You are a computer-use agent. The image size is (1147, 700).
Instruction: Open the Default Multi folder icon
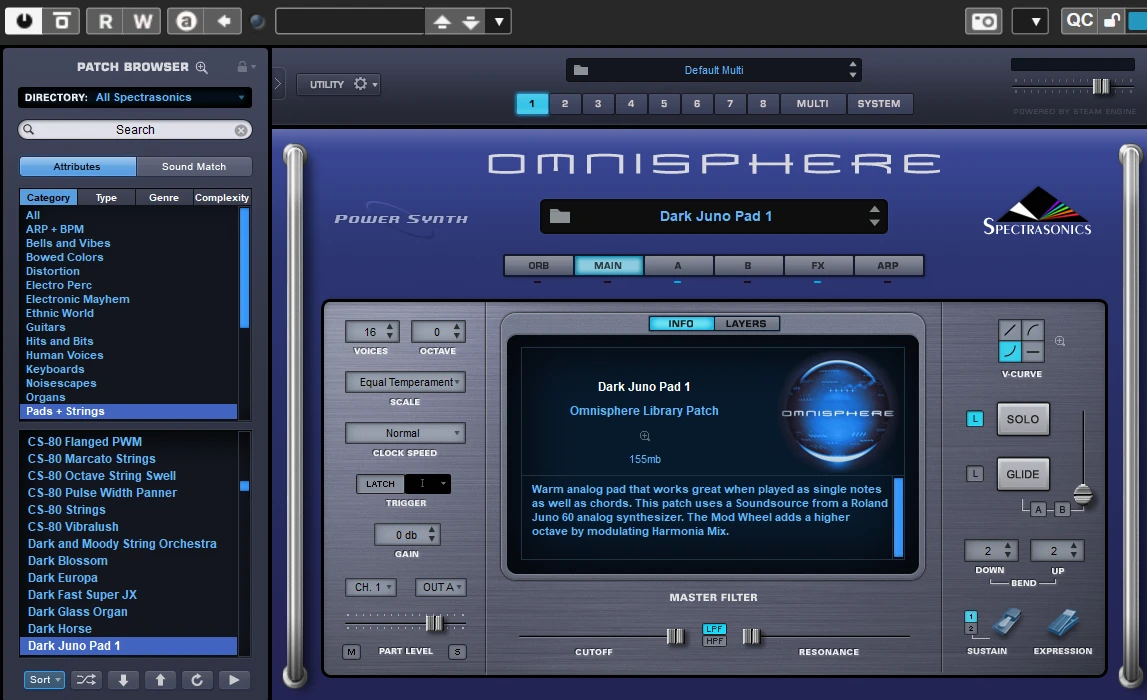point(581,70)
